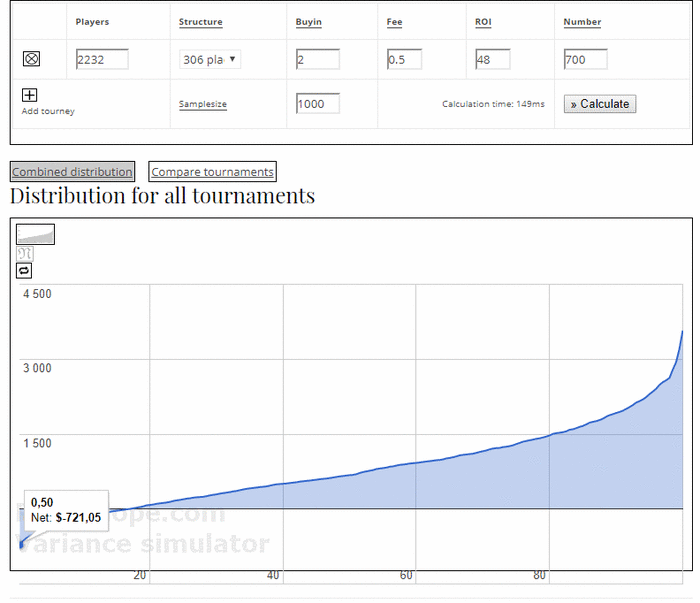Click the 80 x-axis label
This screenshot has height=603, width=700.
(540, 575)
